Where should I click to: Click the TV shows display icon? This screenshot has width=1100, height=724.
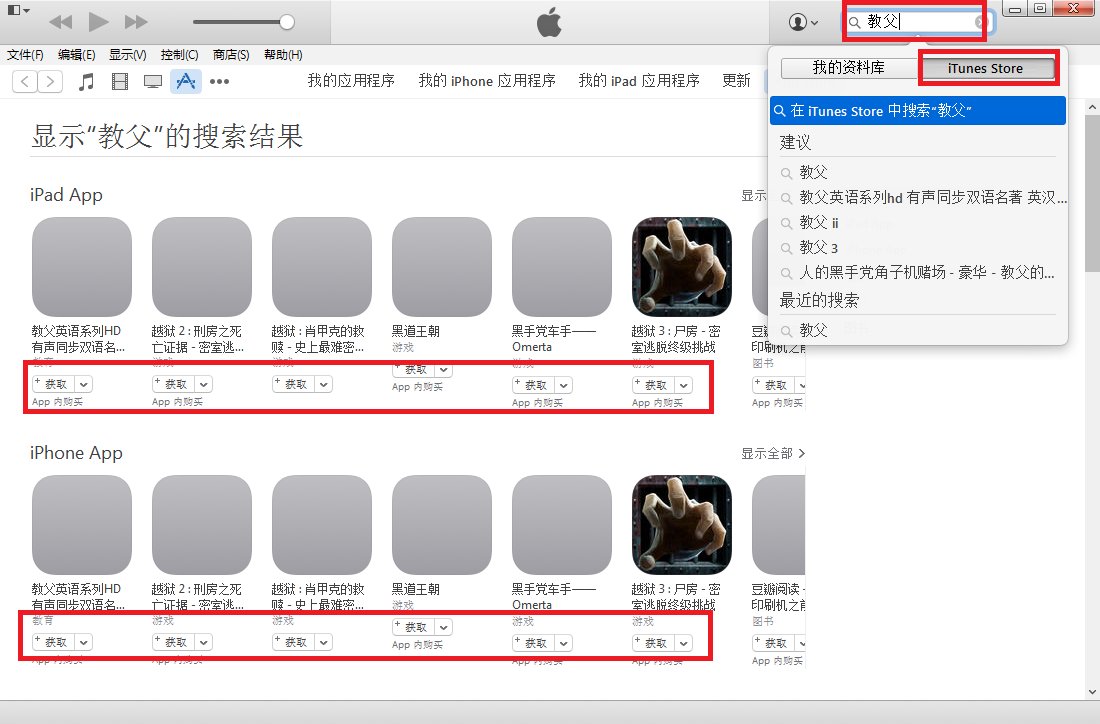[152, 81]
